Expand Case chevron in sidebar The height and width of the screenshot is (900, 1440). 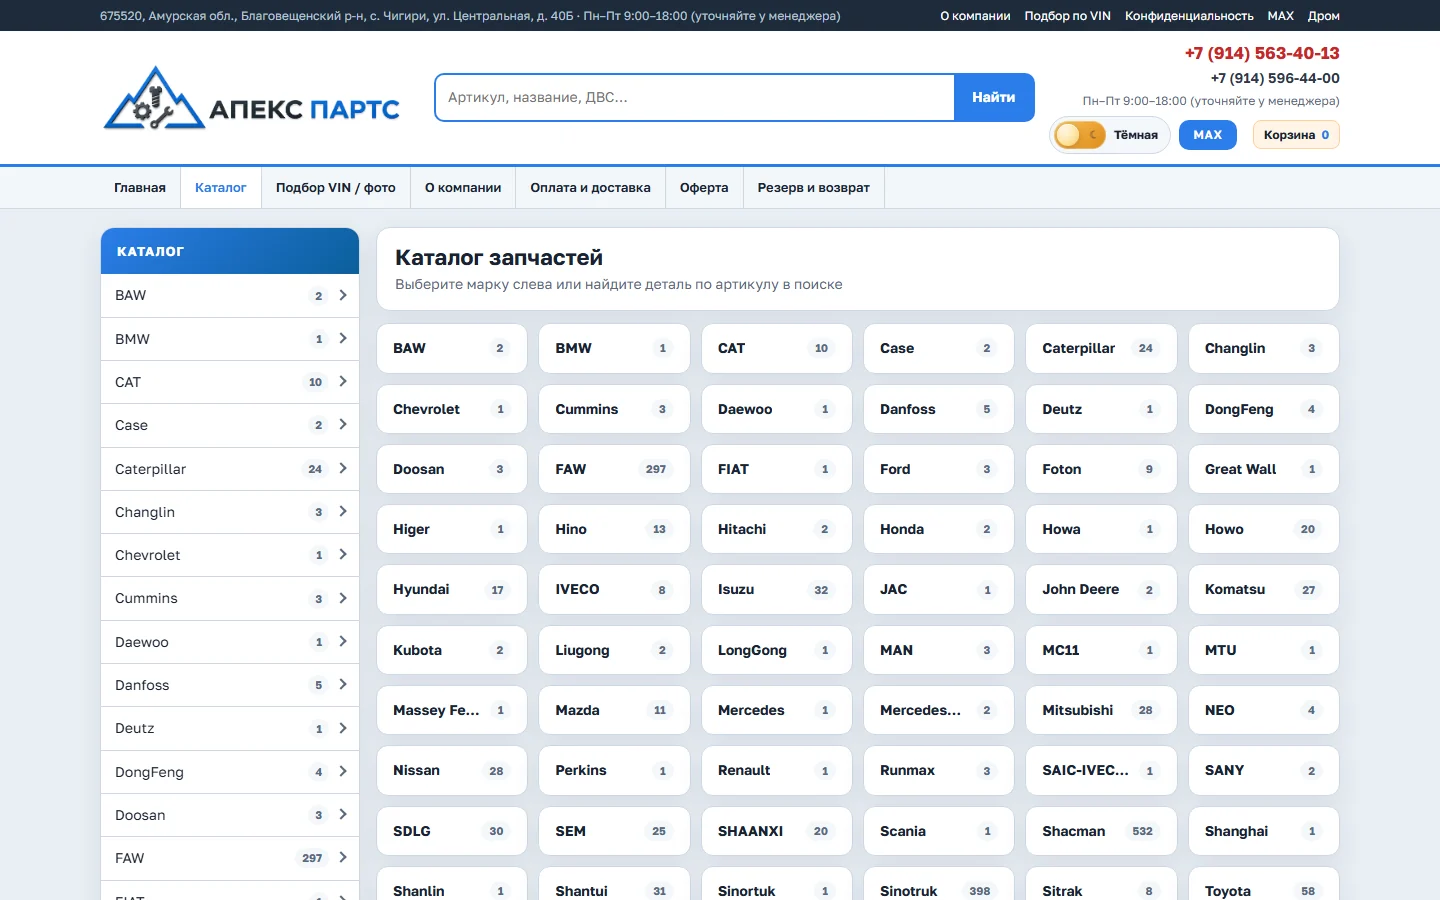tap(343, 424)
